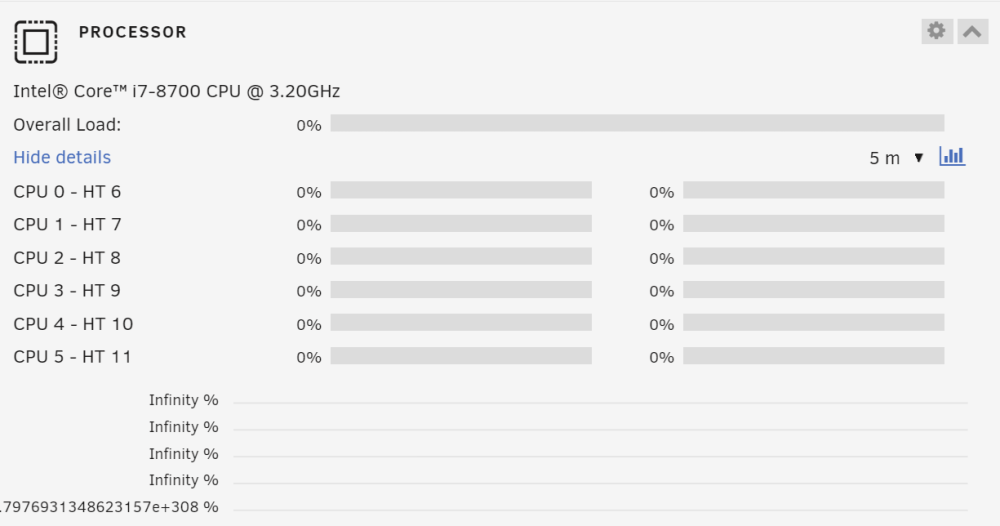Collapse the Processor panel with chevron
Image resolution: width=1000 pixels, height=526 pixels.
click(x=973, y=31)
